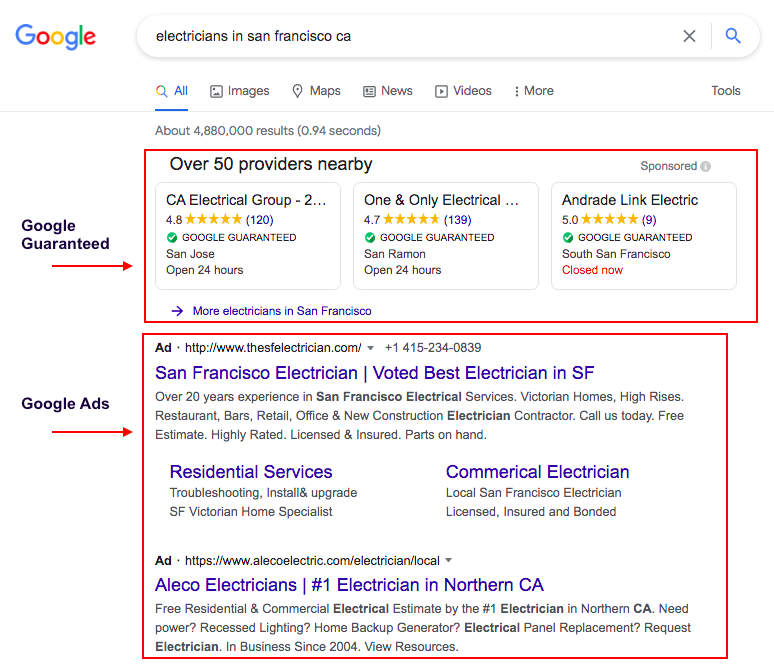Open the More menu
This screenshot has width=774, height=671.
point(533,91)
